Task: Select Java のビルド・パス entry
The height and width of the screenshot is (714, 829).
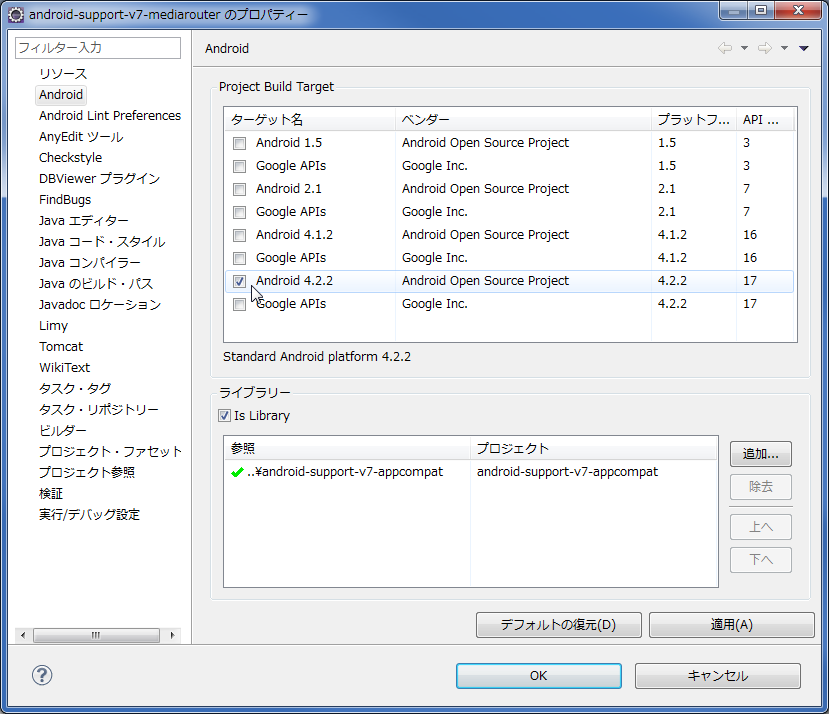Action: coord(96,283)
